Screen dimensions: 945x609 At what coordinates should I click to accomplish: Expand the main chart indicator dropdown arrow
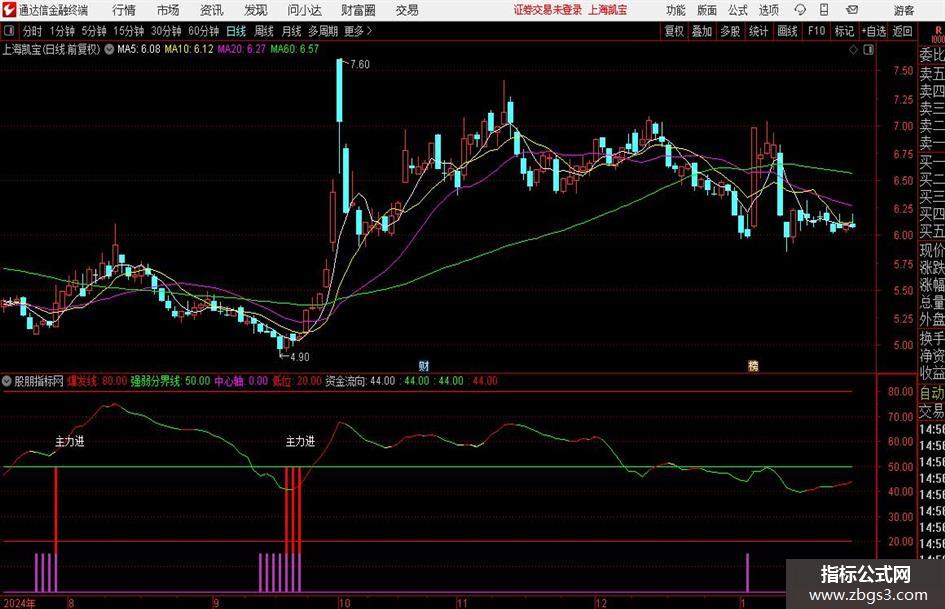point(109,49)
